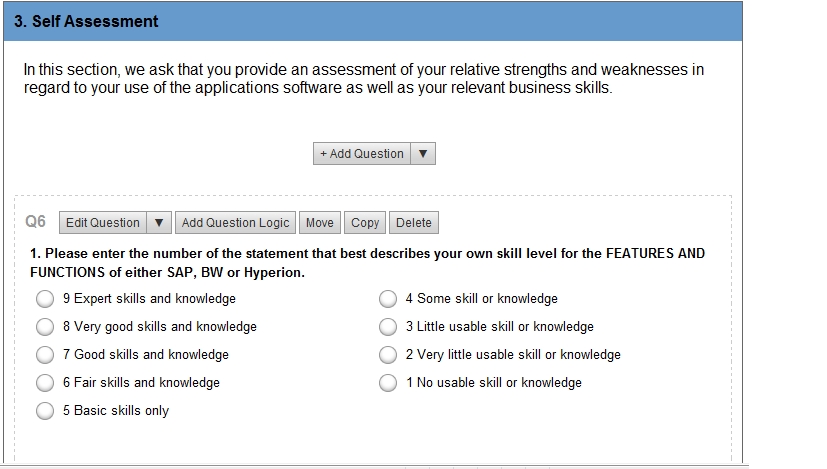Click the + Add Question button
The image size is (827, 469).
pyautogui.click(x=362, y=154)
